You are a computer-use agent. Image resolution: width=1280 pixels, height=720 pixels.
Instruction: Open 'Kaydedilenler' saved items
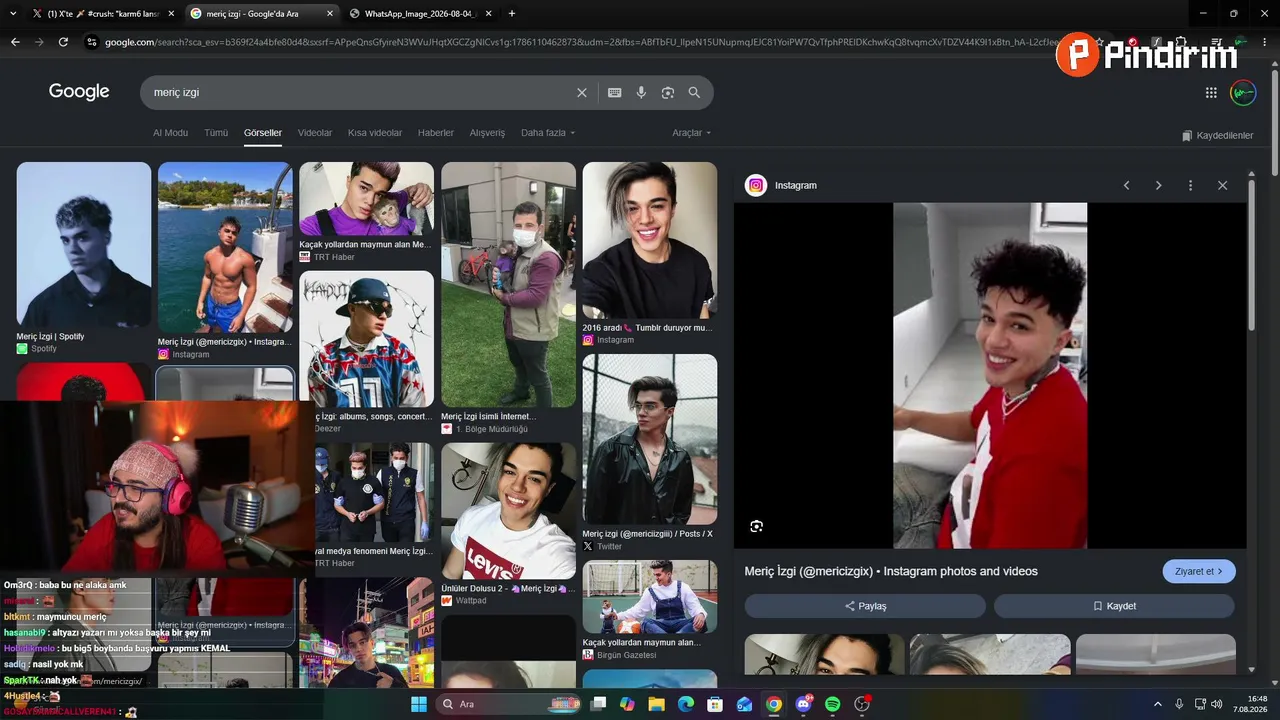(x=1217, y=135)
